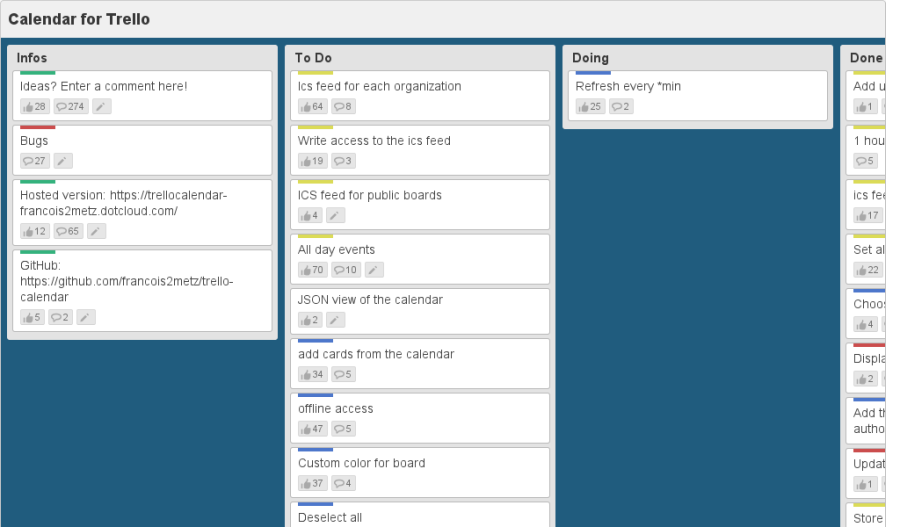Click the 34 votes badge on add cards card
Viewport: 900px width, 527px height.
(x=312, y=375)
